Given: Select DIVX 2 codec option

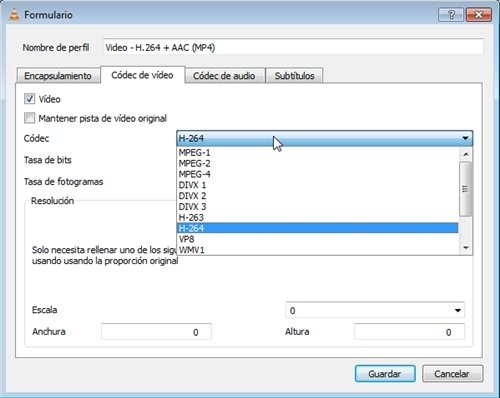Looking at the screenshot, I should [317, 196].
